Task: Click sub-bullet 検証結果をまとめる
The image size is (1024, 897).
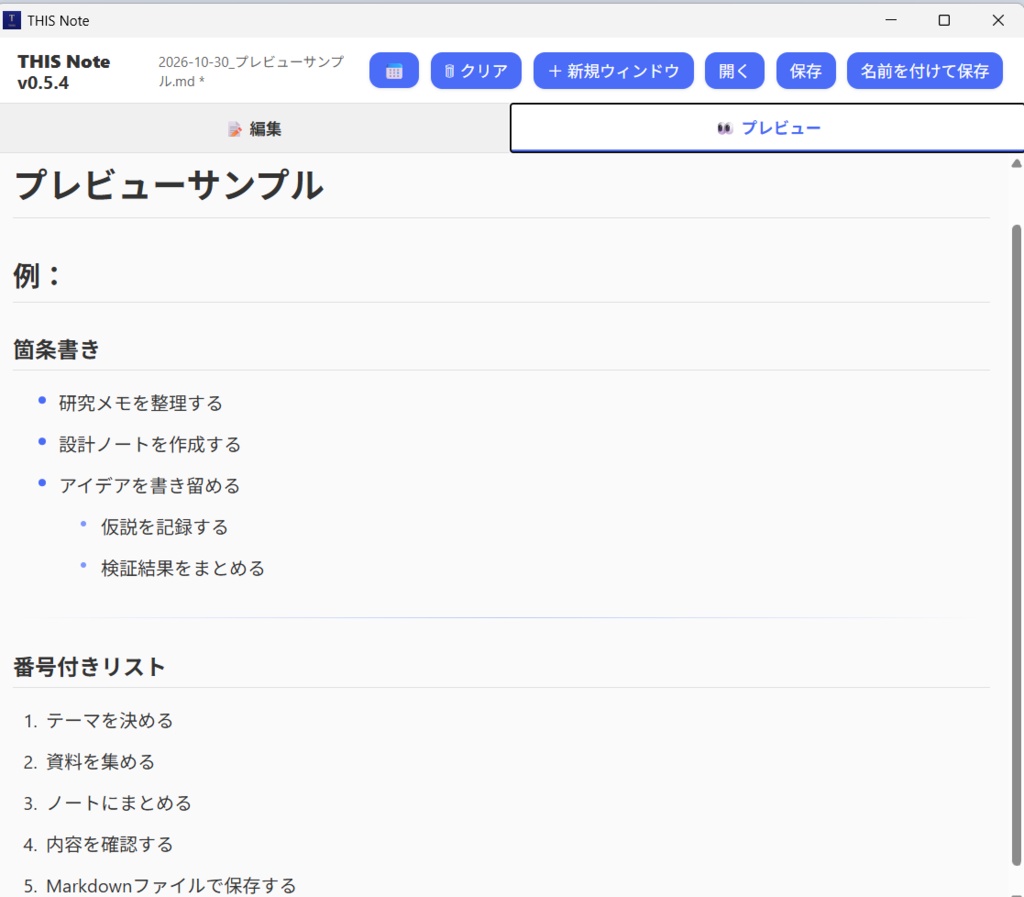Action: tap(183, 568)
